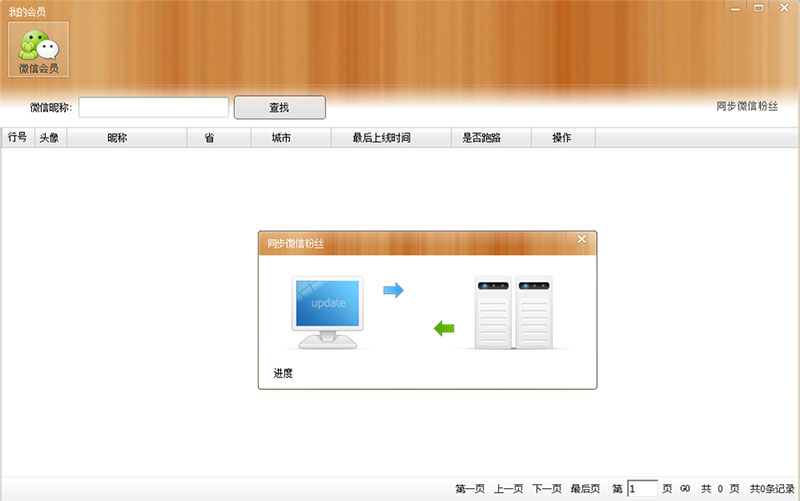Click the 查找 search button
This screenshot has width=800, height=501.
coord(280,108)
